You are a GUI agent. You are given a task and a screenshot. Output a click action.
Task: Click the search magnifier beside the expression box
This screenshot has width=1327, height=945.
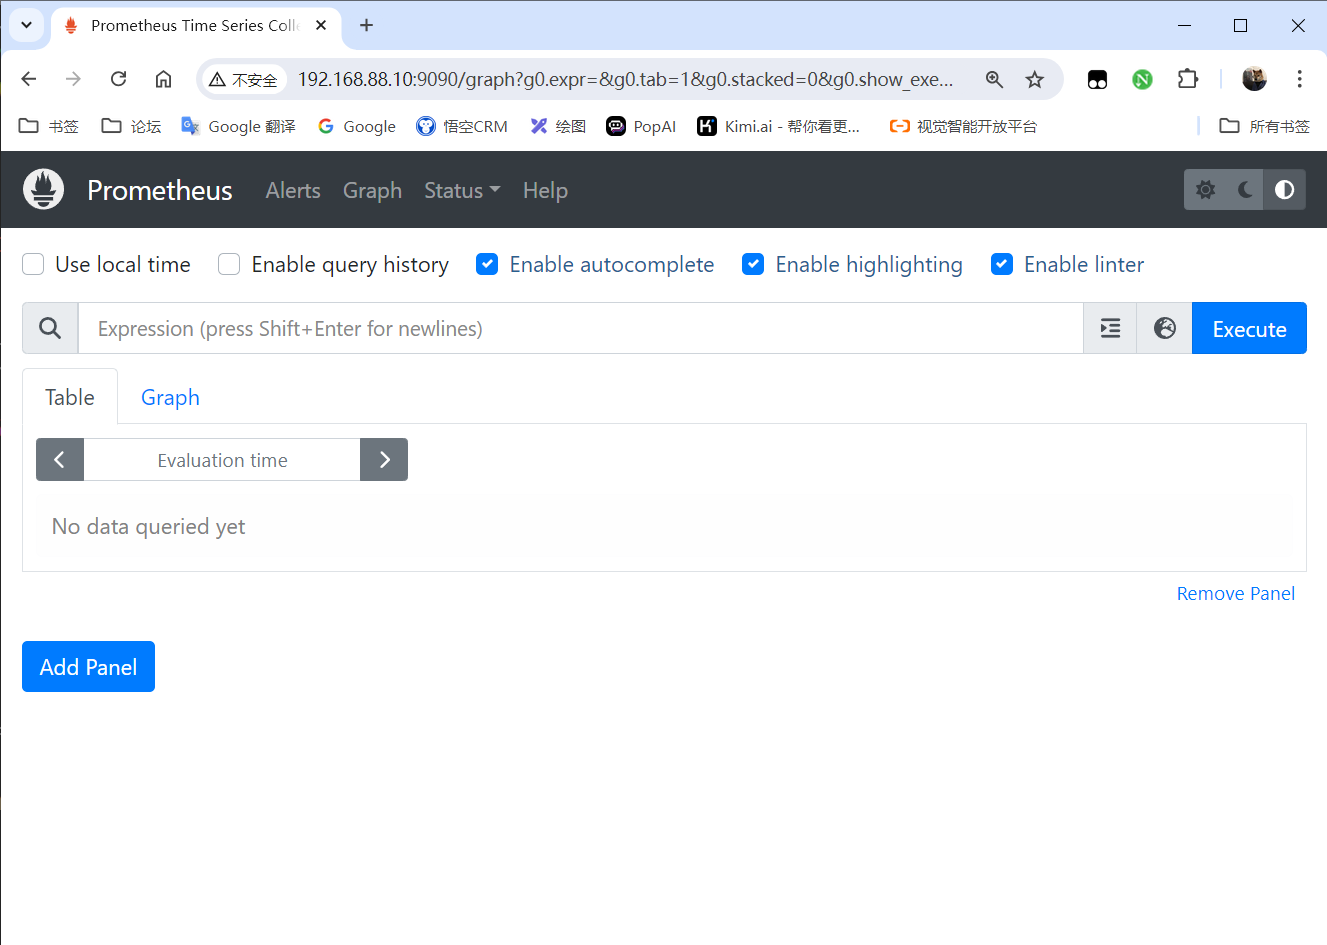pos(50,328)
